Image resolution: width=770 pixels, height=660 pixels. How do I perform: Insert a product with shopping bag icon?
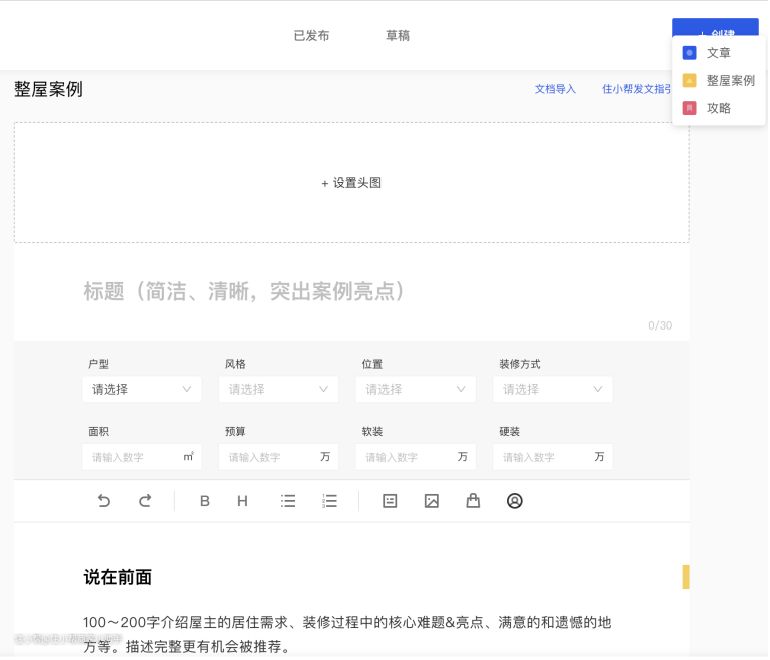(x=473, y=502)
